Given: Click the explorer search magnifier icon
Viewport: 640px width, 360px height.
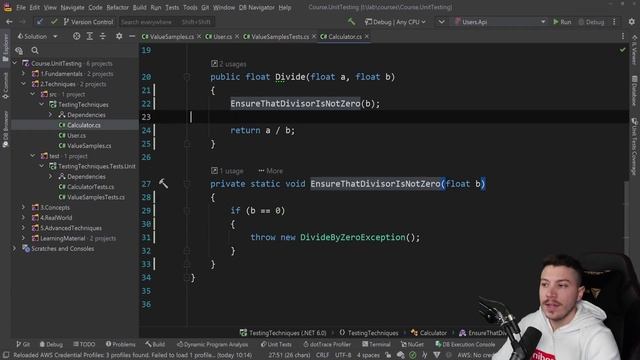Looking at the screenshot, I should point(35,50).
